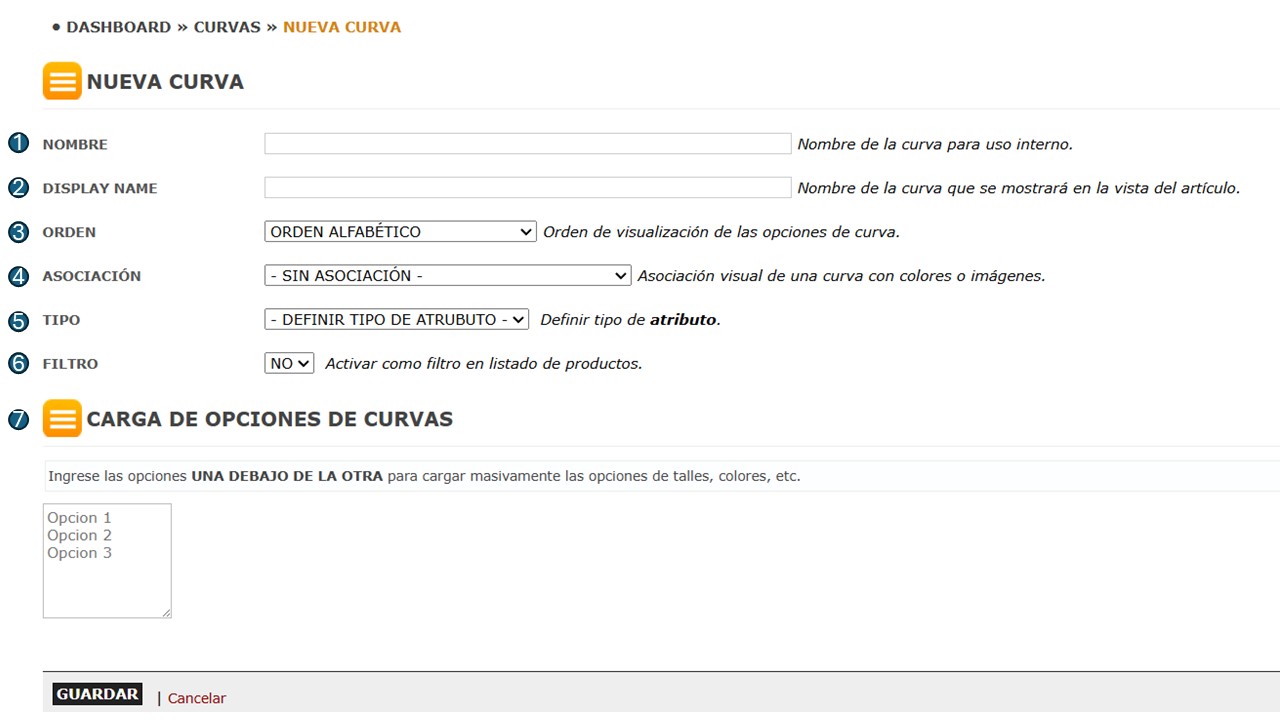Click the number 7 badge beside Carga section
1280x720 pixels.
pos(18,419)
